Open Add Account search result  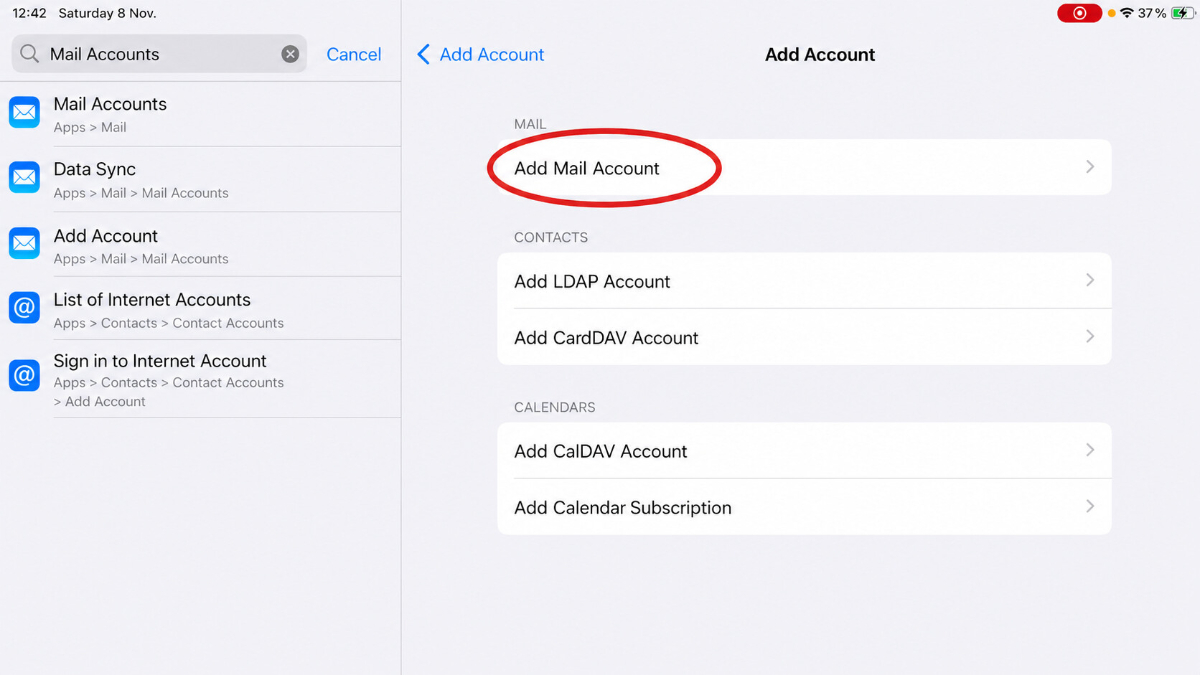200,245
